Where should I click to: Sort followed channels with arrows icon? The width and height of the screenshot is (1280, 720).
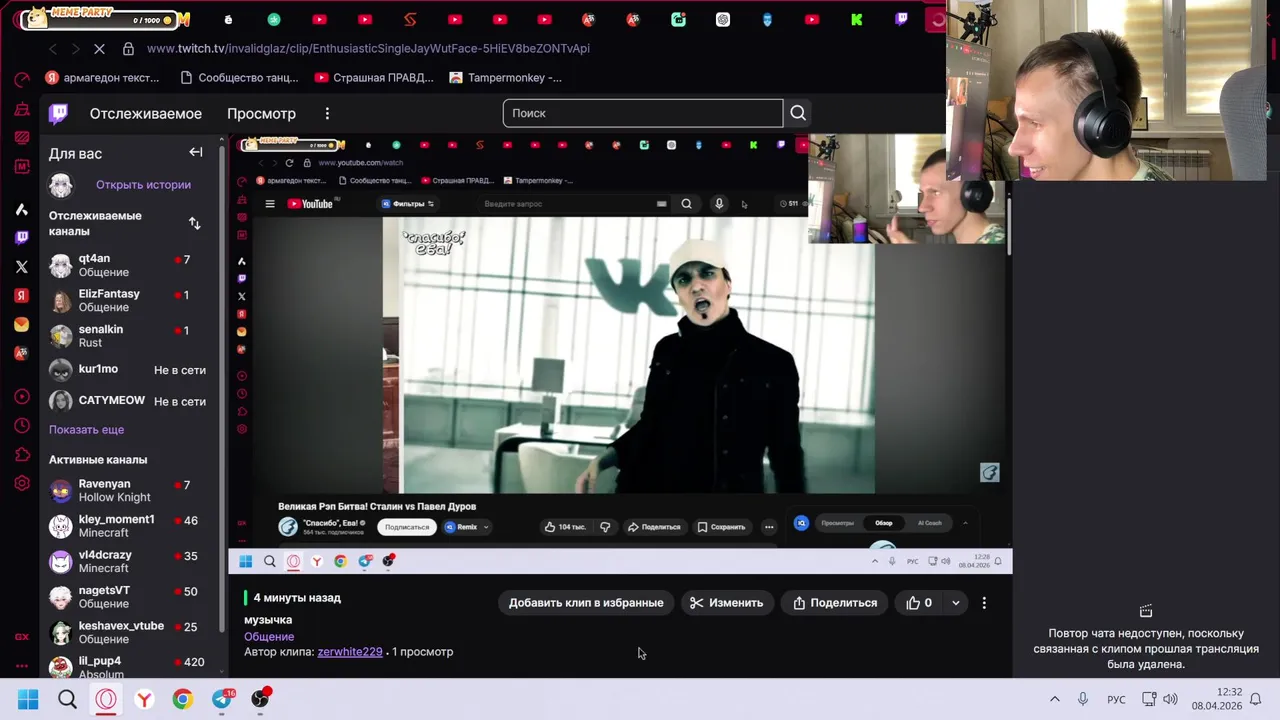pyautogui.click(x=195, y=223)
